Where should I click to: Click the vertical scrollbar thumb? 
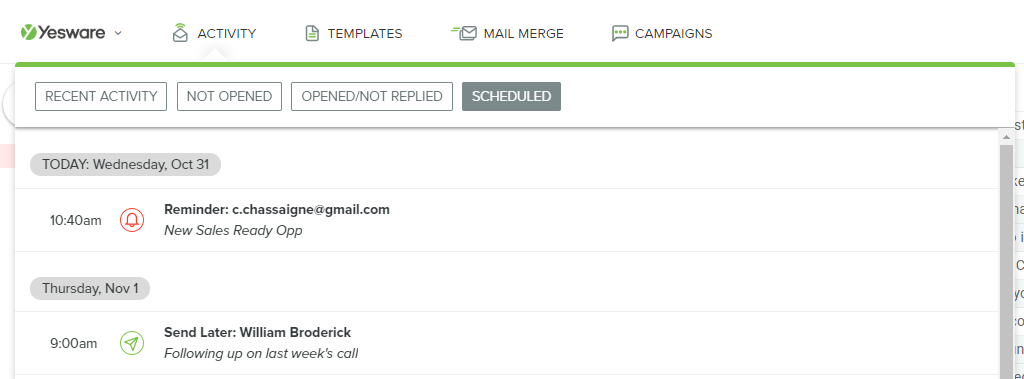(1006, 261)
